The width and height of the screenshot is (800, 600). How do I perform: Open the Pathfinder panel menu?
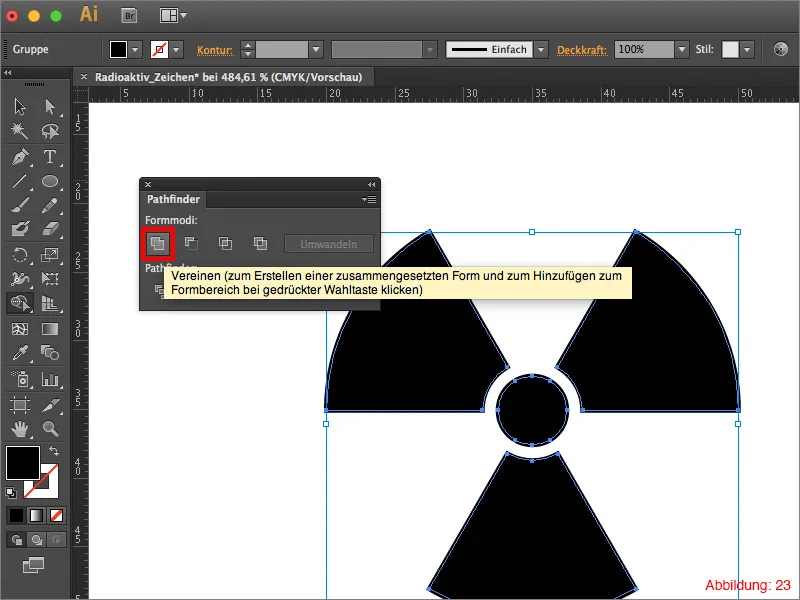[x=369, y=199]
